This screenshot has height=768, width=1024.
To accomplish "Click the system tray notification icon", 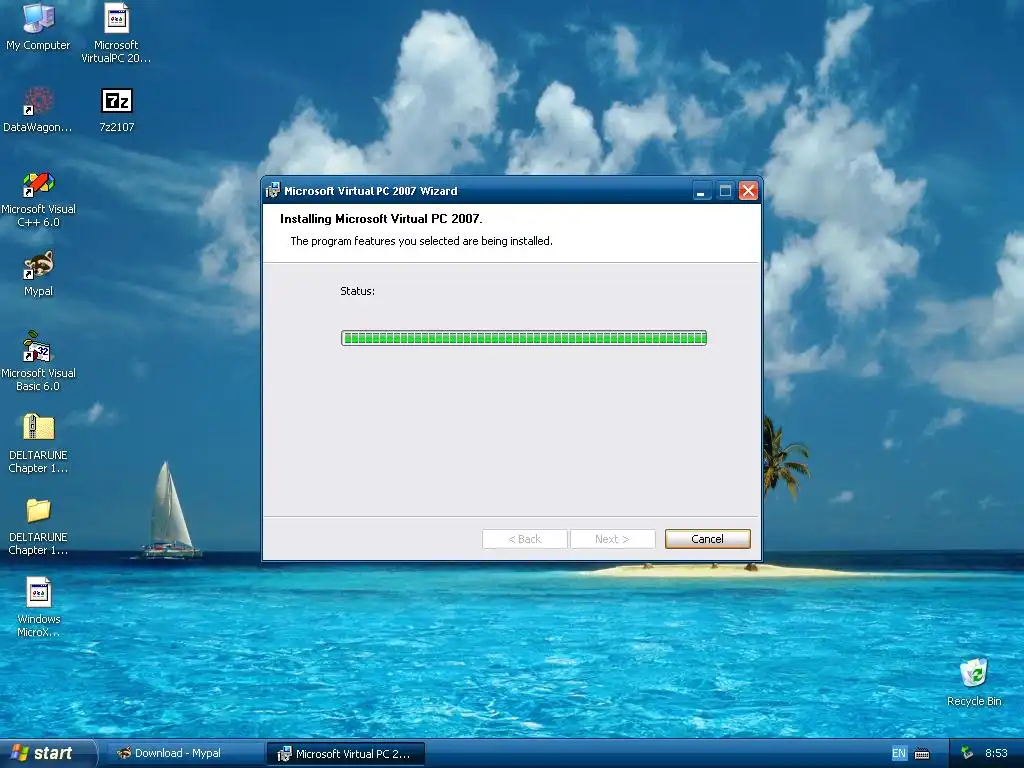I will 967,753.
